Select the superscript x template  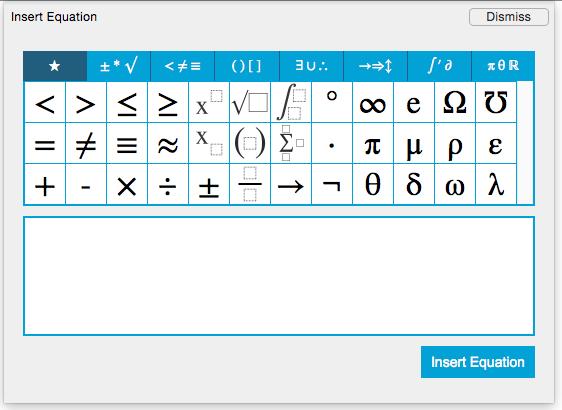209,102
